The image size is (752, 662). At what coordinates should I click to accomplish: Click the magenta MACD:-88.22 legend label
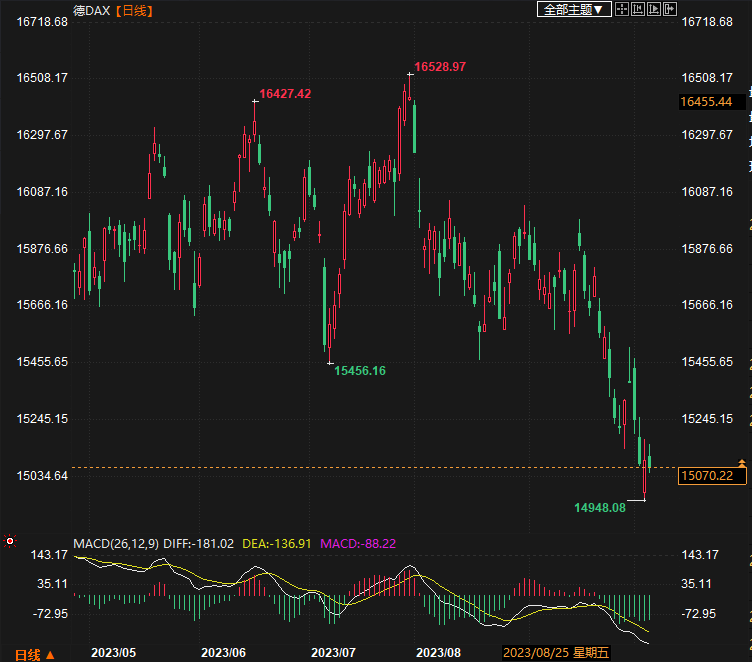(x=358, y=543)
